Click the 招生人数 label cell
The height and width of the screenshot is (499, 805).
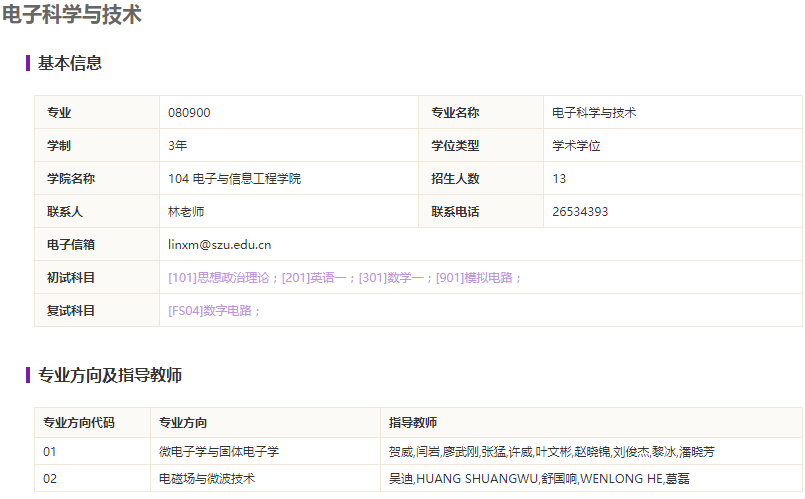(481, 179)
